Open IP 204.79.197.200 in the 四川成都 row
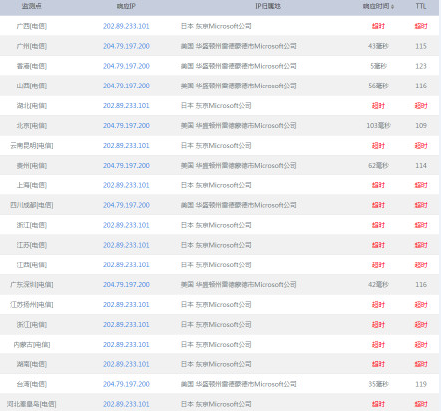This screenshot has width=441, height=411. coord(126,205)
